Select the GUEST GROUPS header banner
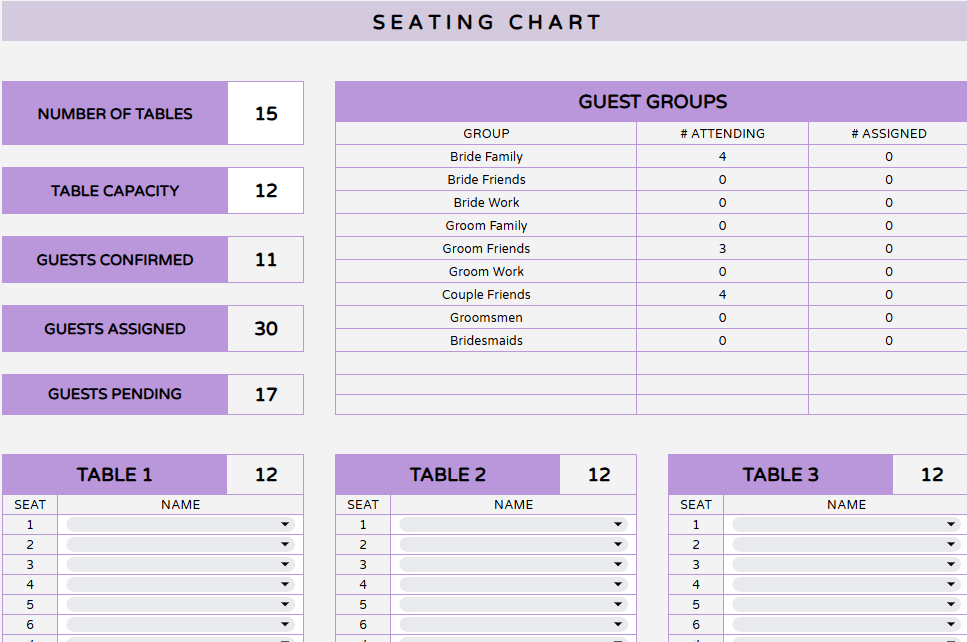The image size is (967, 642). click(650, 101)
